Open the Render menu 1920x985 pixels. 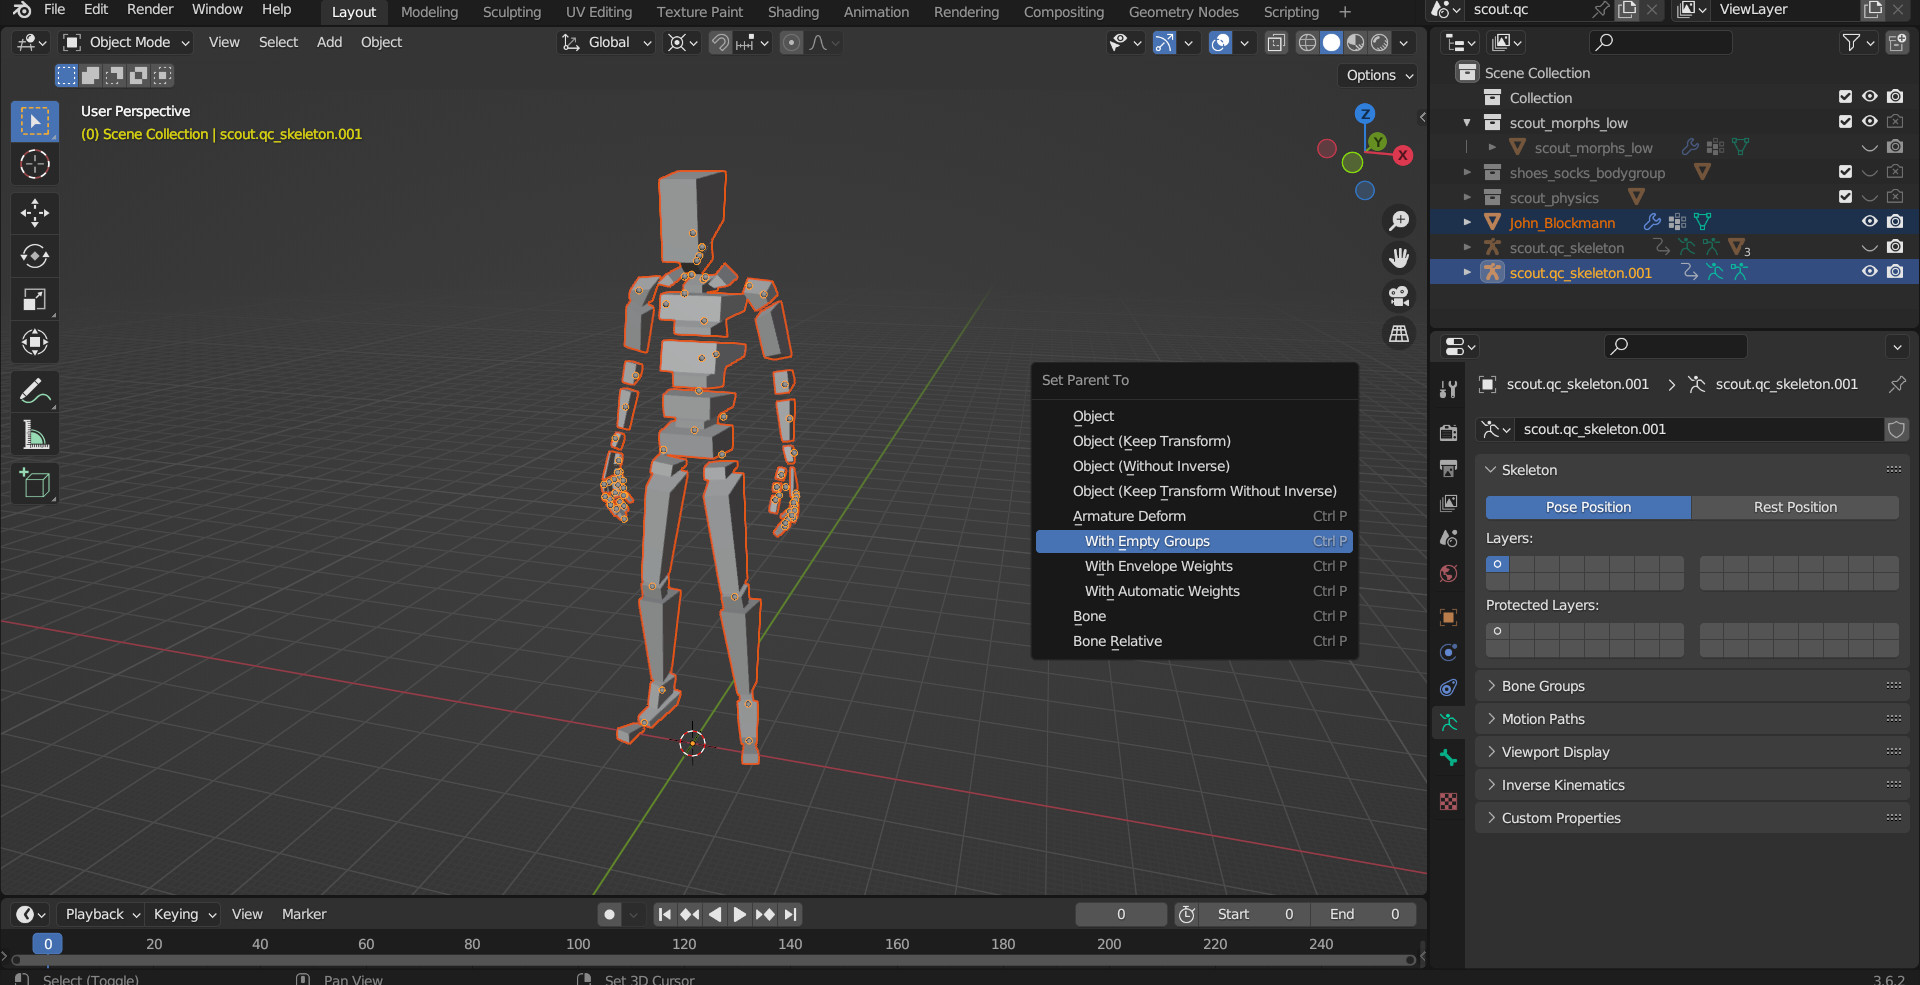pos(150,9)
